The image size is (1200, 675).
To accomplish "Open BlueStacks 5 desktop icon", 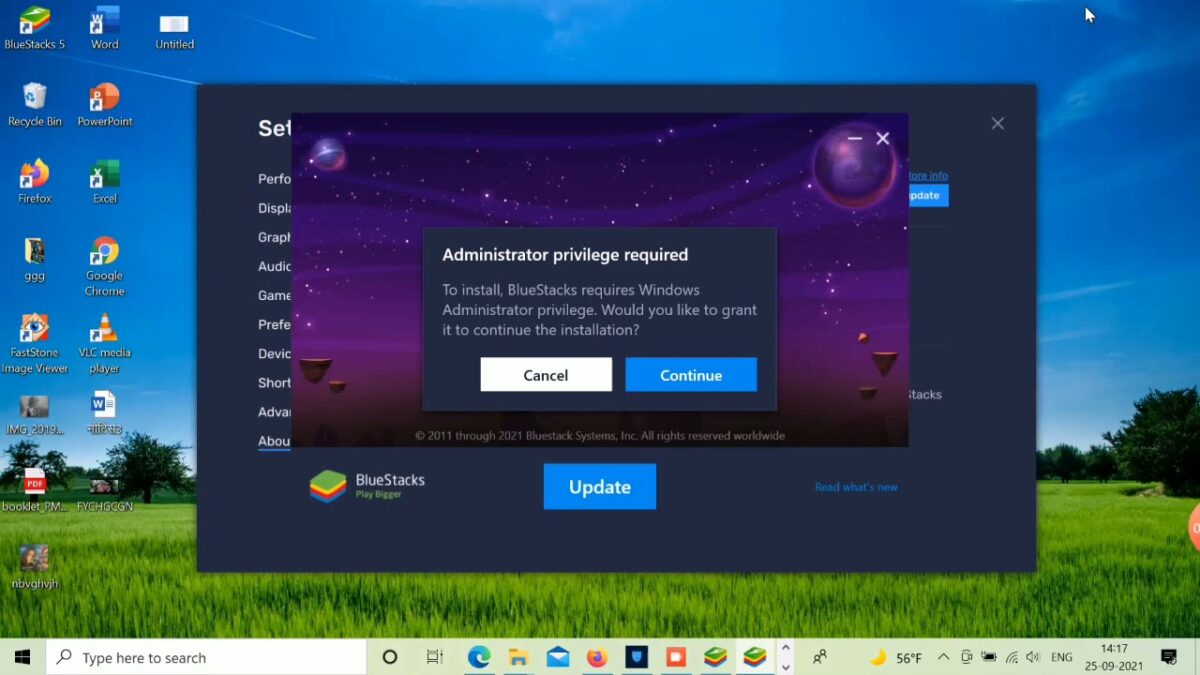I will point(34,28).
